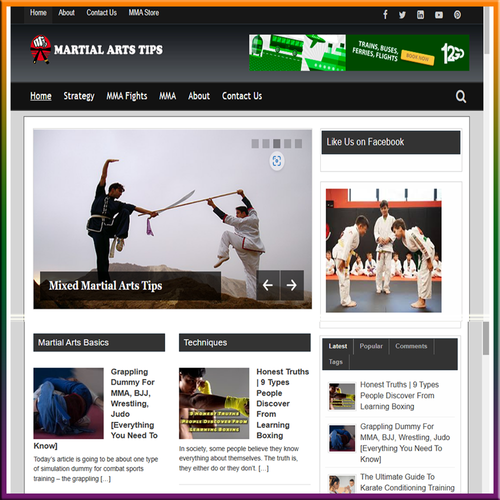Click the Martial Arts Tips logo
The height and width of the screenshot is (500, 500).
click(96, 49)
